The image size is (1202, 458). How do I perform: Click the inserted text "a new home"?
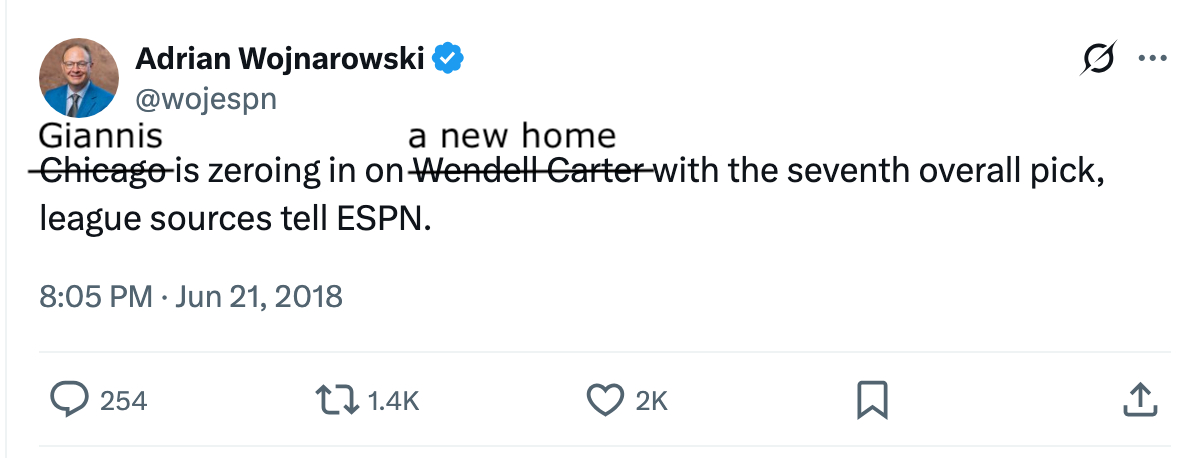tap(512, 135)
